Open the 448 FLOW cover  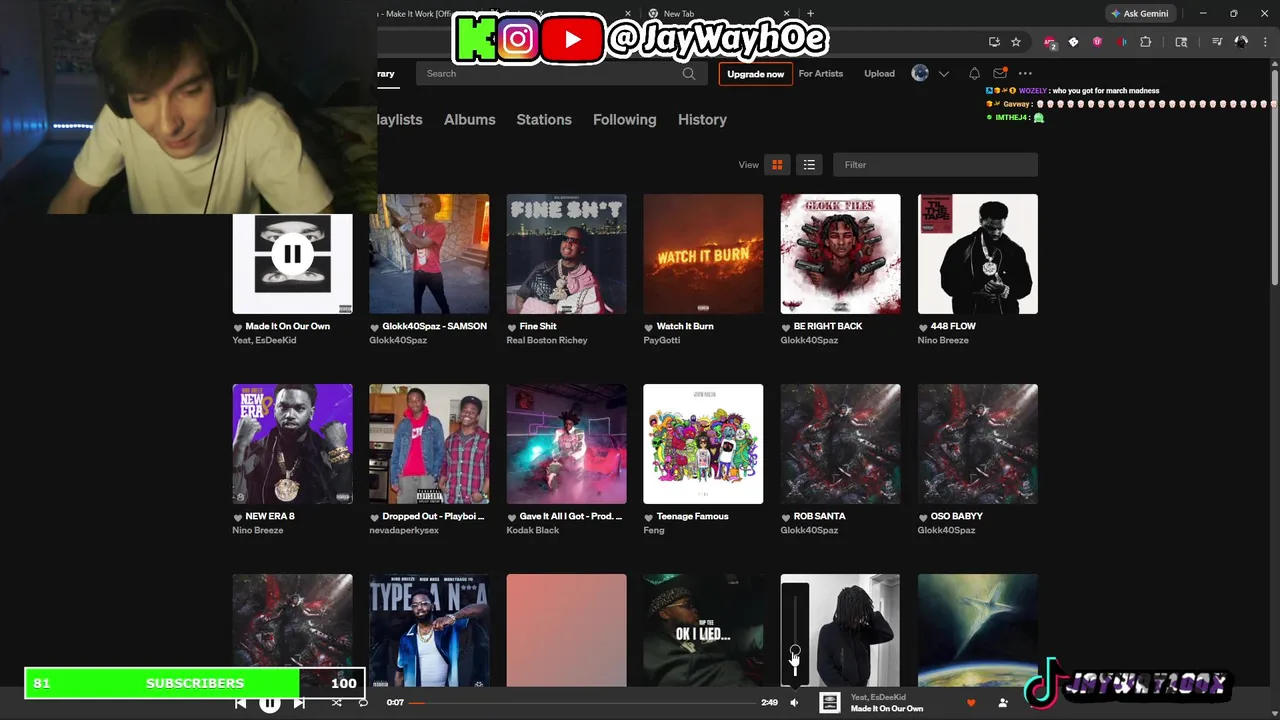pyautogui.click(x=978, y=254)
